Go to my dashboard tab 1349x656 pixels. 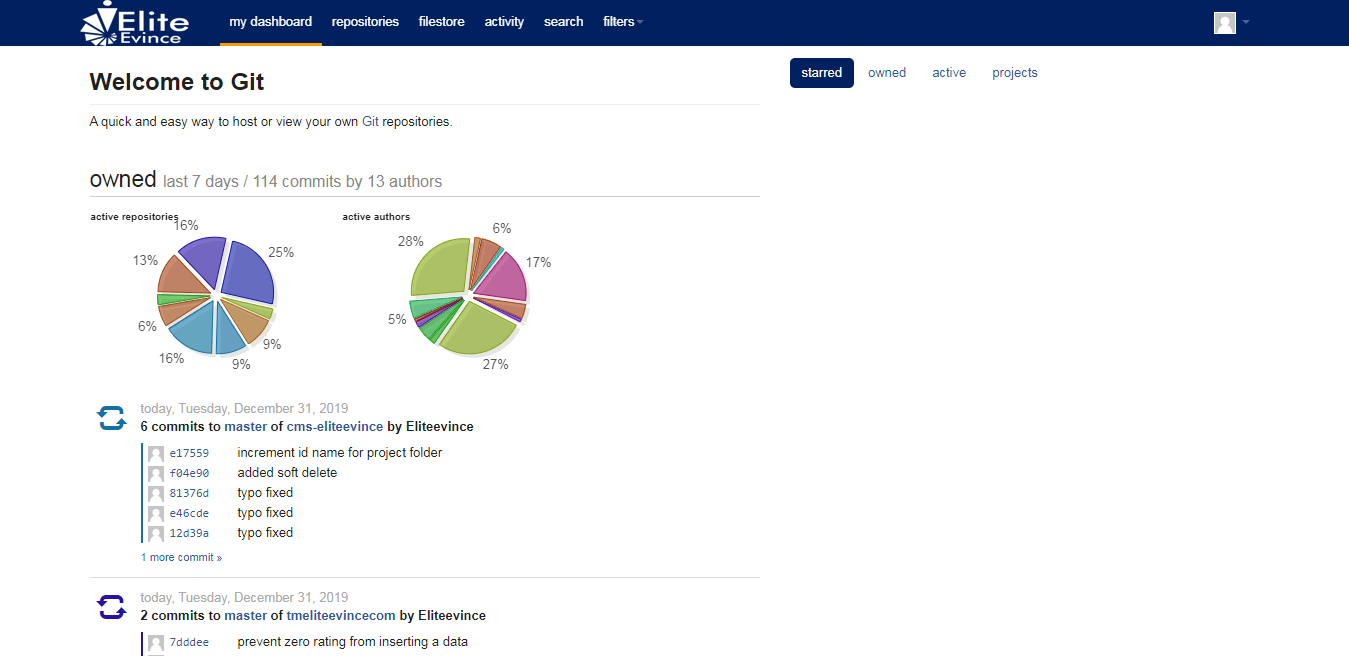(270, 22)
